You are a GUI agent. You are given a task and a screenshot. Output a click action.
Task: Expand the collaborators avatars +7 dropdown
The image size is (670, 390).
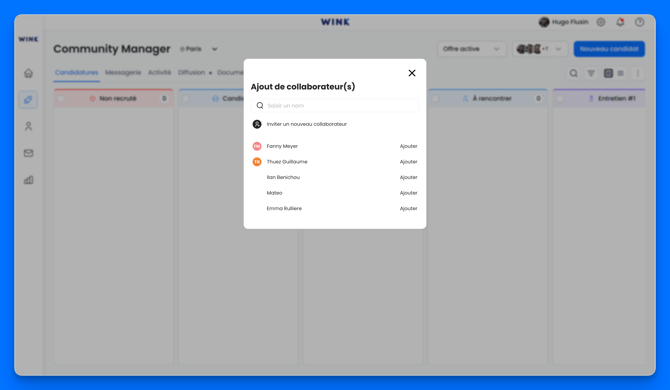tap(540, 49)
